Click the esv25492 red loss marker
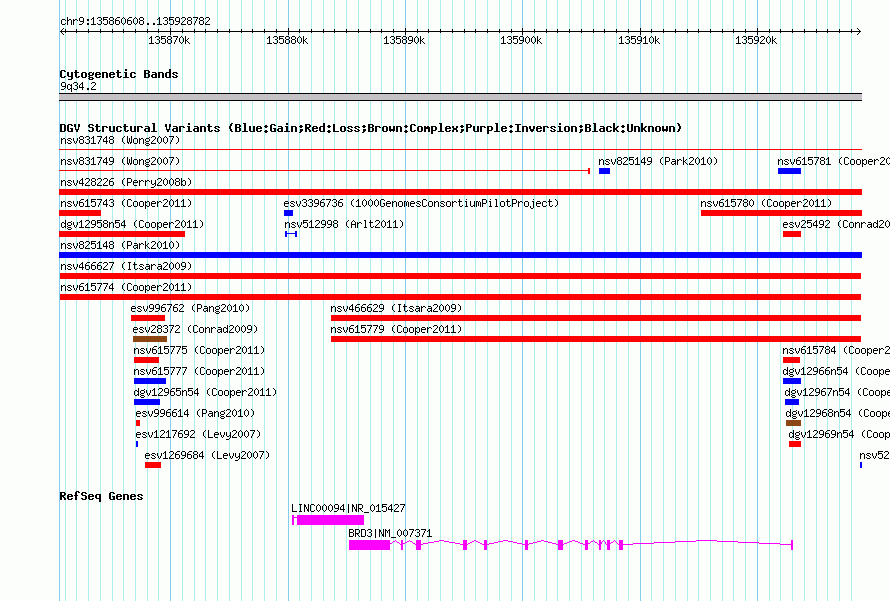This screenshot has height=601, width=890. tap(792, 234)
